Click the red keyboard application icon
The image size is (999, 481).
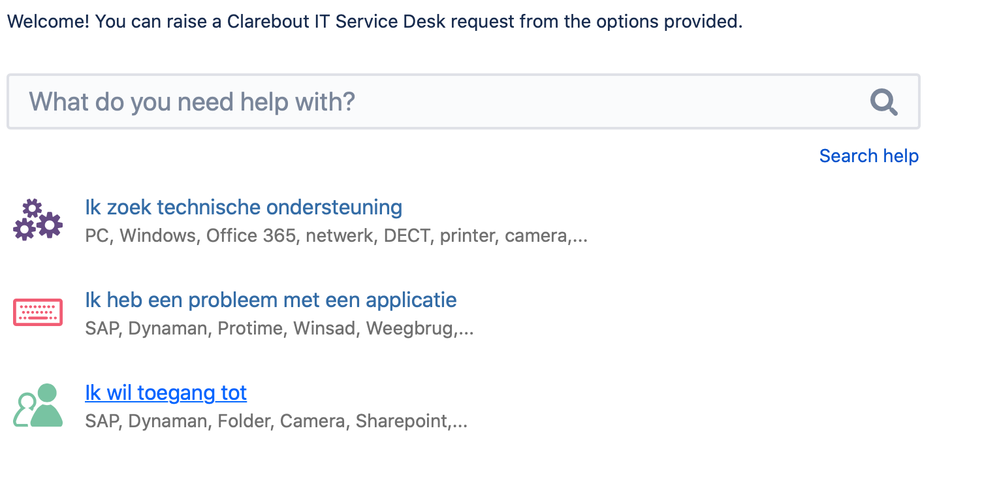38,312
